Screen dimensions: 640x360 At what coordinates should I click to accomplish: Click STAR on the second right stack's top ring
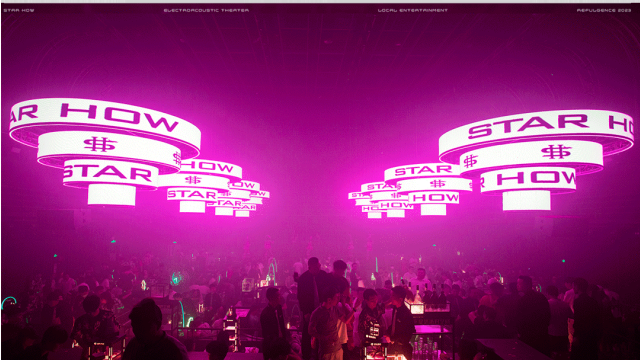(x=422, y=170)
